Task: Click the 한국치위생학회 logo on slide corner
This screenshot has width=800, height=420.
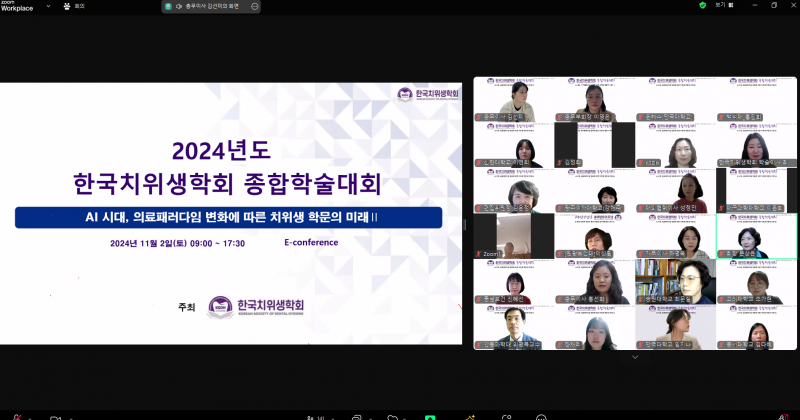Action: click(429, 95)
